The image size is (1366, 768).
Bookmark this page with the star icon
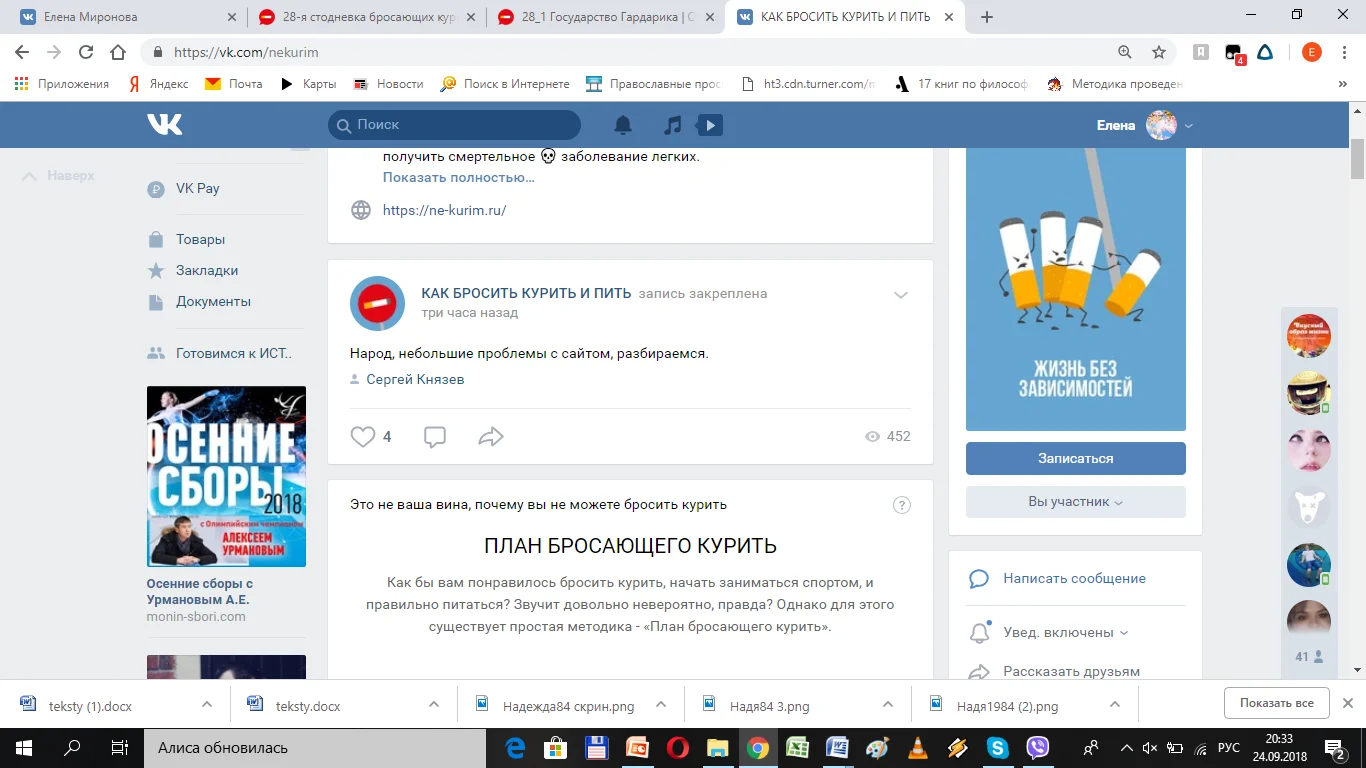1159,52
